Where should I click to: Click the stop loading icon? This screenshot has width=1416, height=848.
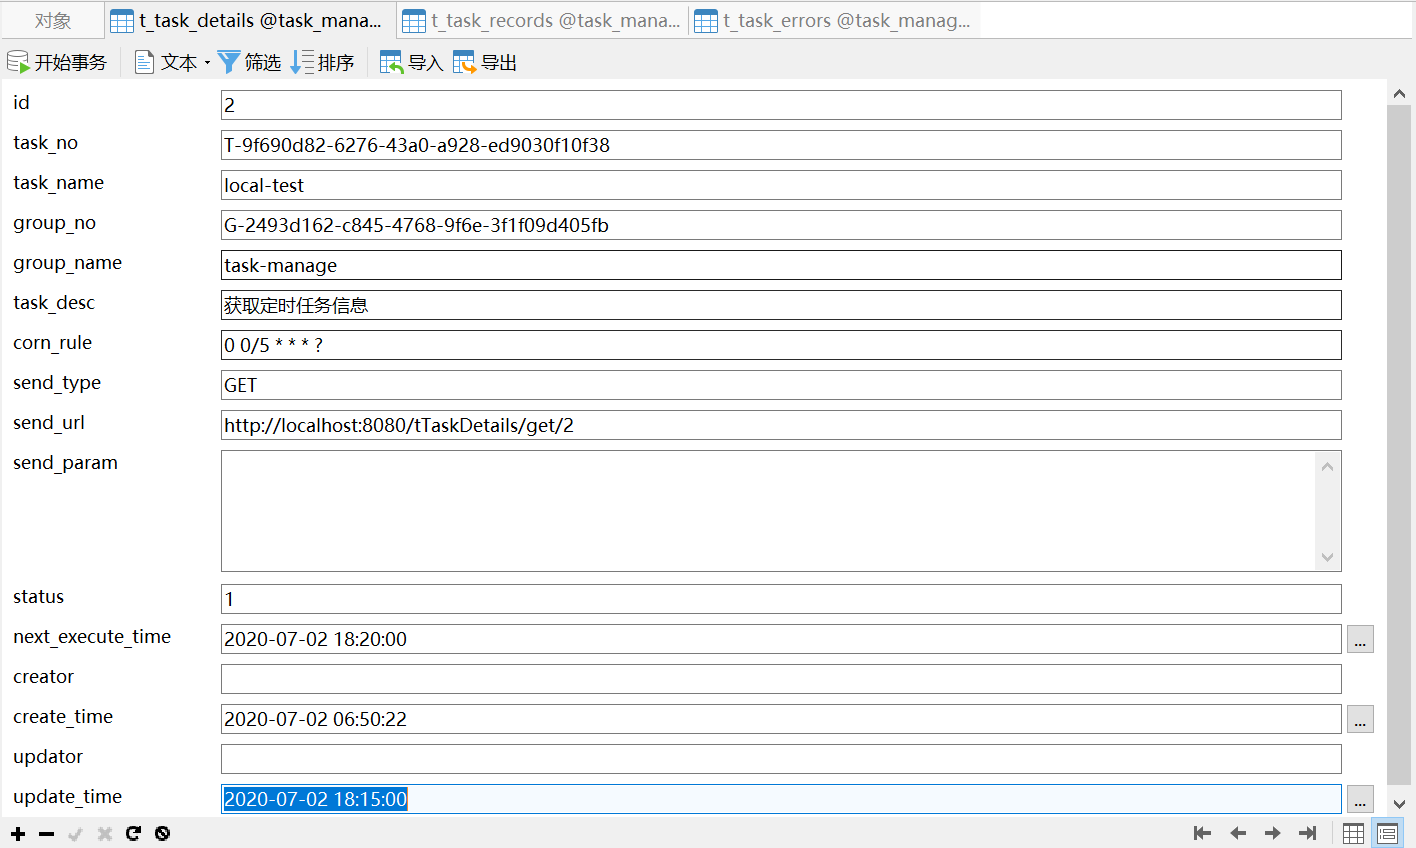pyautogui.click(x=162, y=833)
